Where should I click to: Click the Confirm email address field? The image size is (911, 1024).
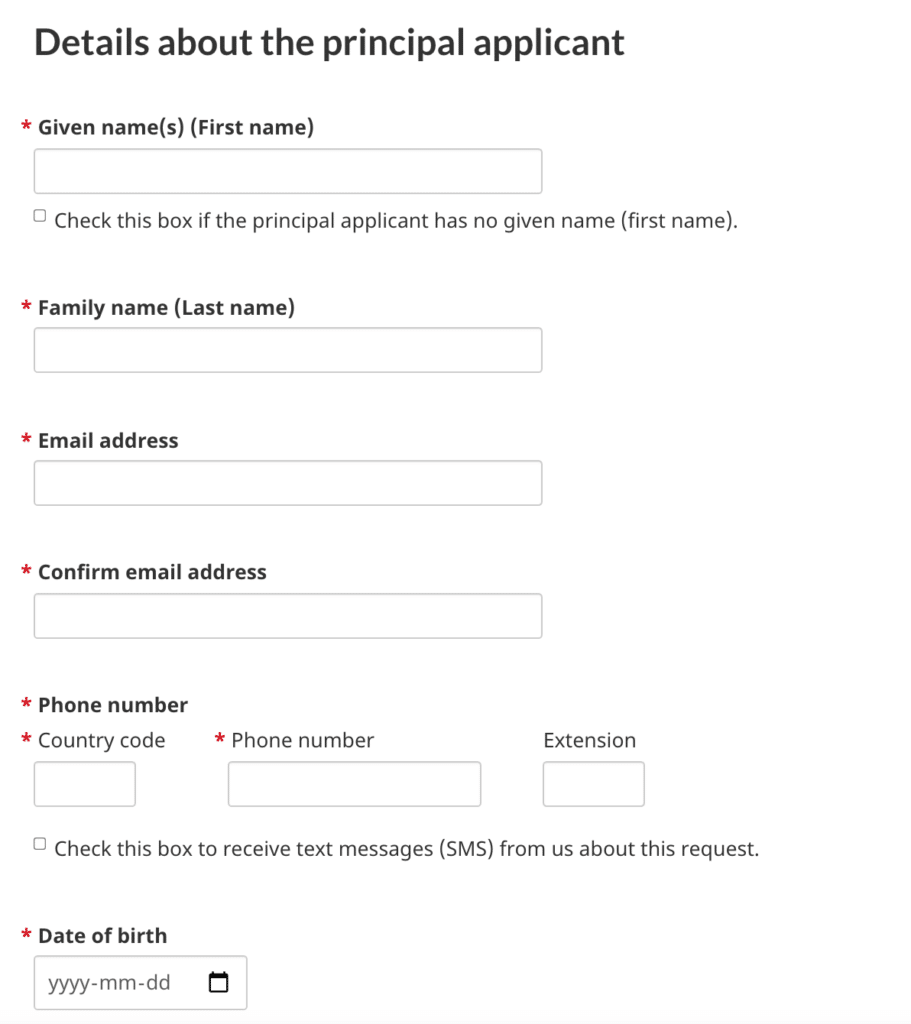(x=288, y=616)
